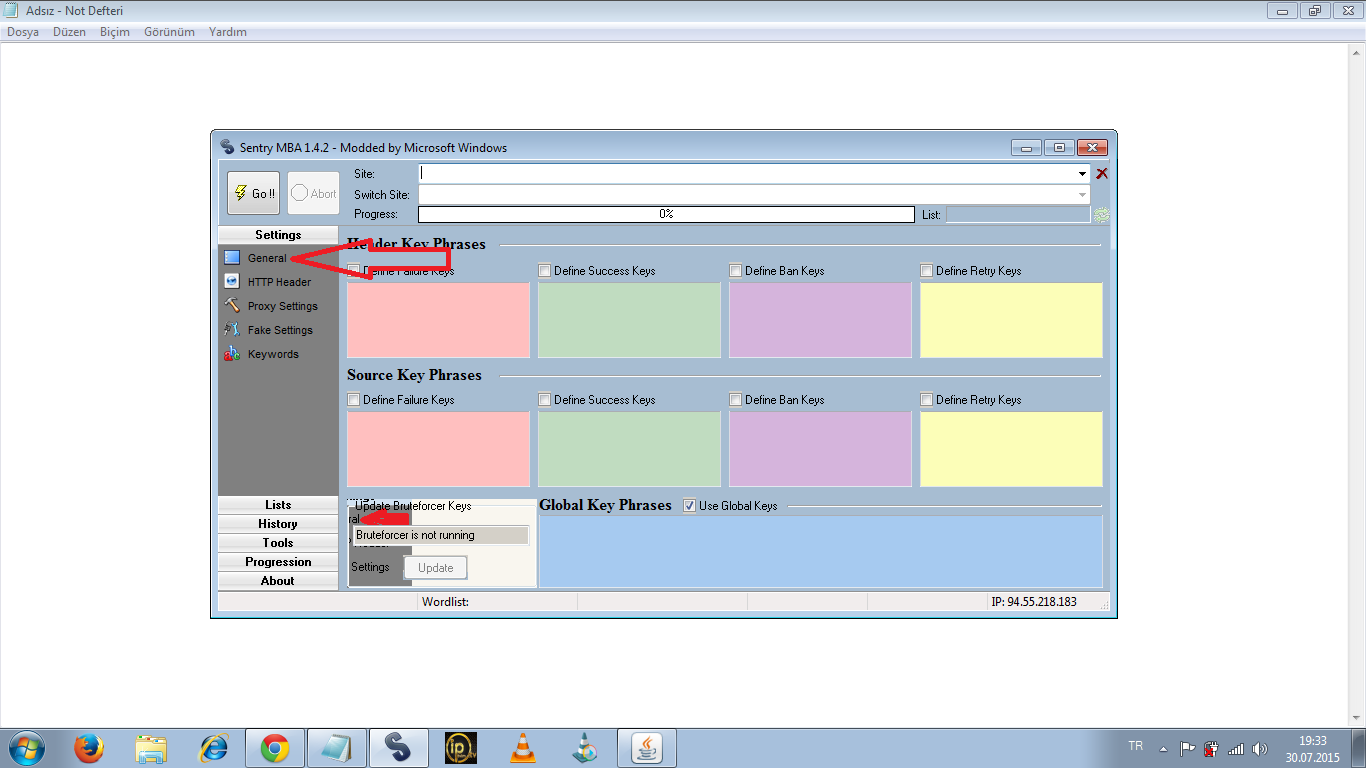Expand the Site dropdown arrow
Viewport: 1366px width, 768px height.
[x=1083, y=174]
